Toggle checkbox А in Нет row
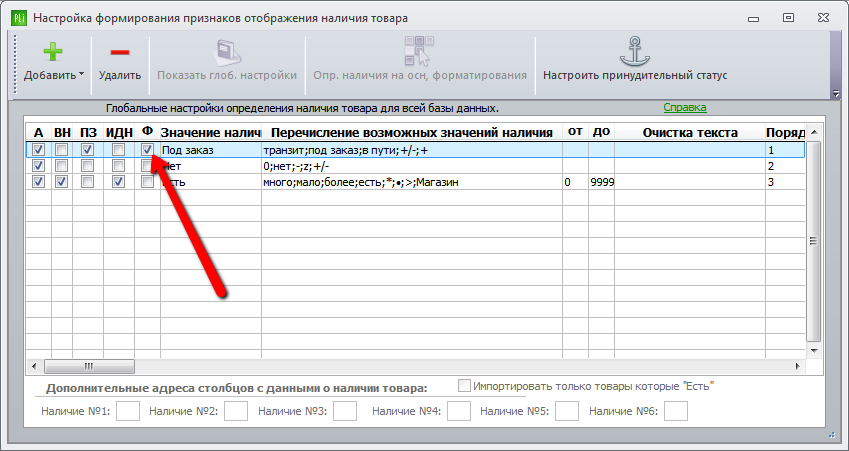The image size is (849, 451). coord(38,166)
